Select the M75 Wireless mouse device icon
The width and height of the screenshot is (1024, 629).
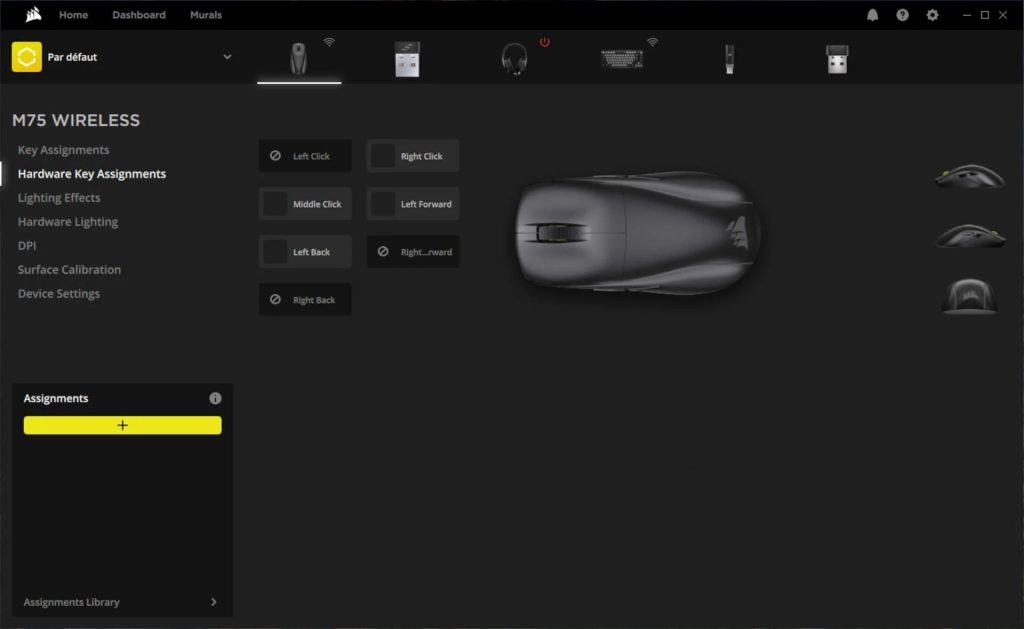(x=299, y=58)
